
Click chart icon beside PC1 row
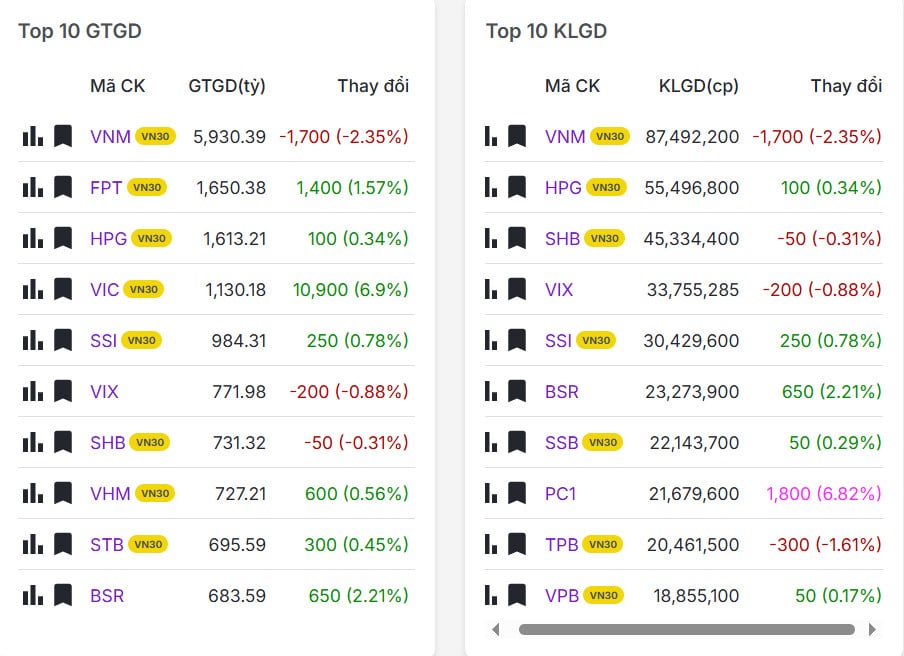tap(491, 493)
